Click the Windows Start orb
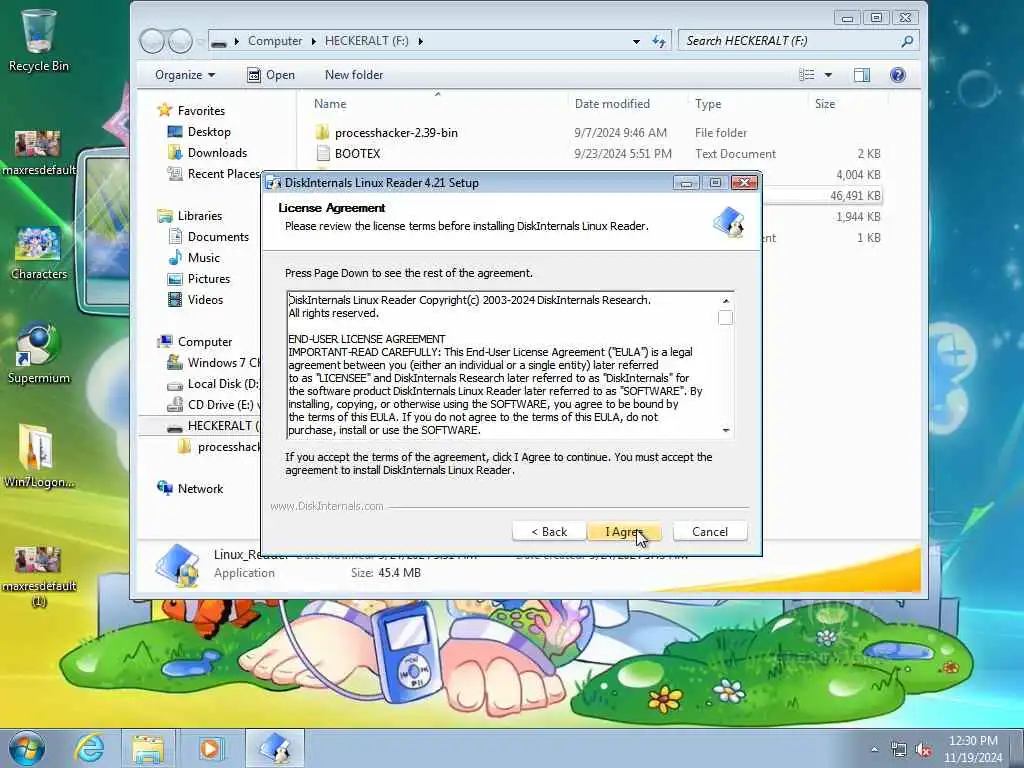This screenshot has height=768, width=1024. [27, 748]
